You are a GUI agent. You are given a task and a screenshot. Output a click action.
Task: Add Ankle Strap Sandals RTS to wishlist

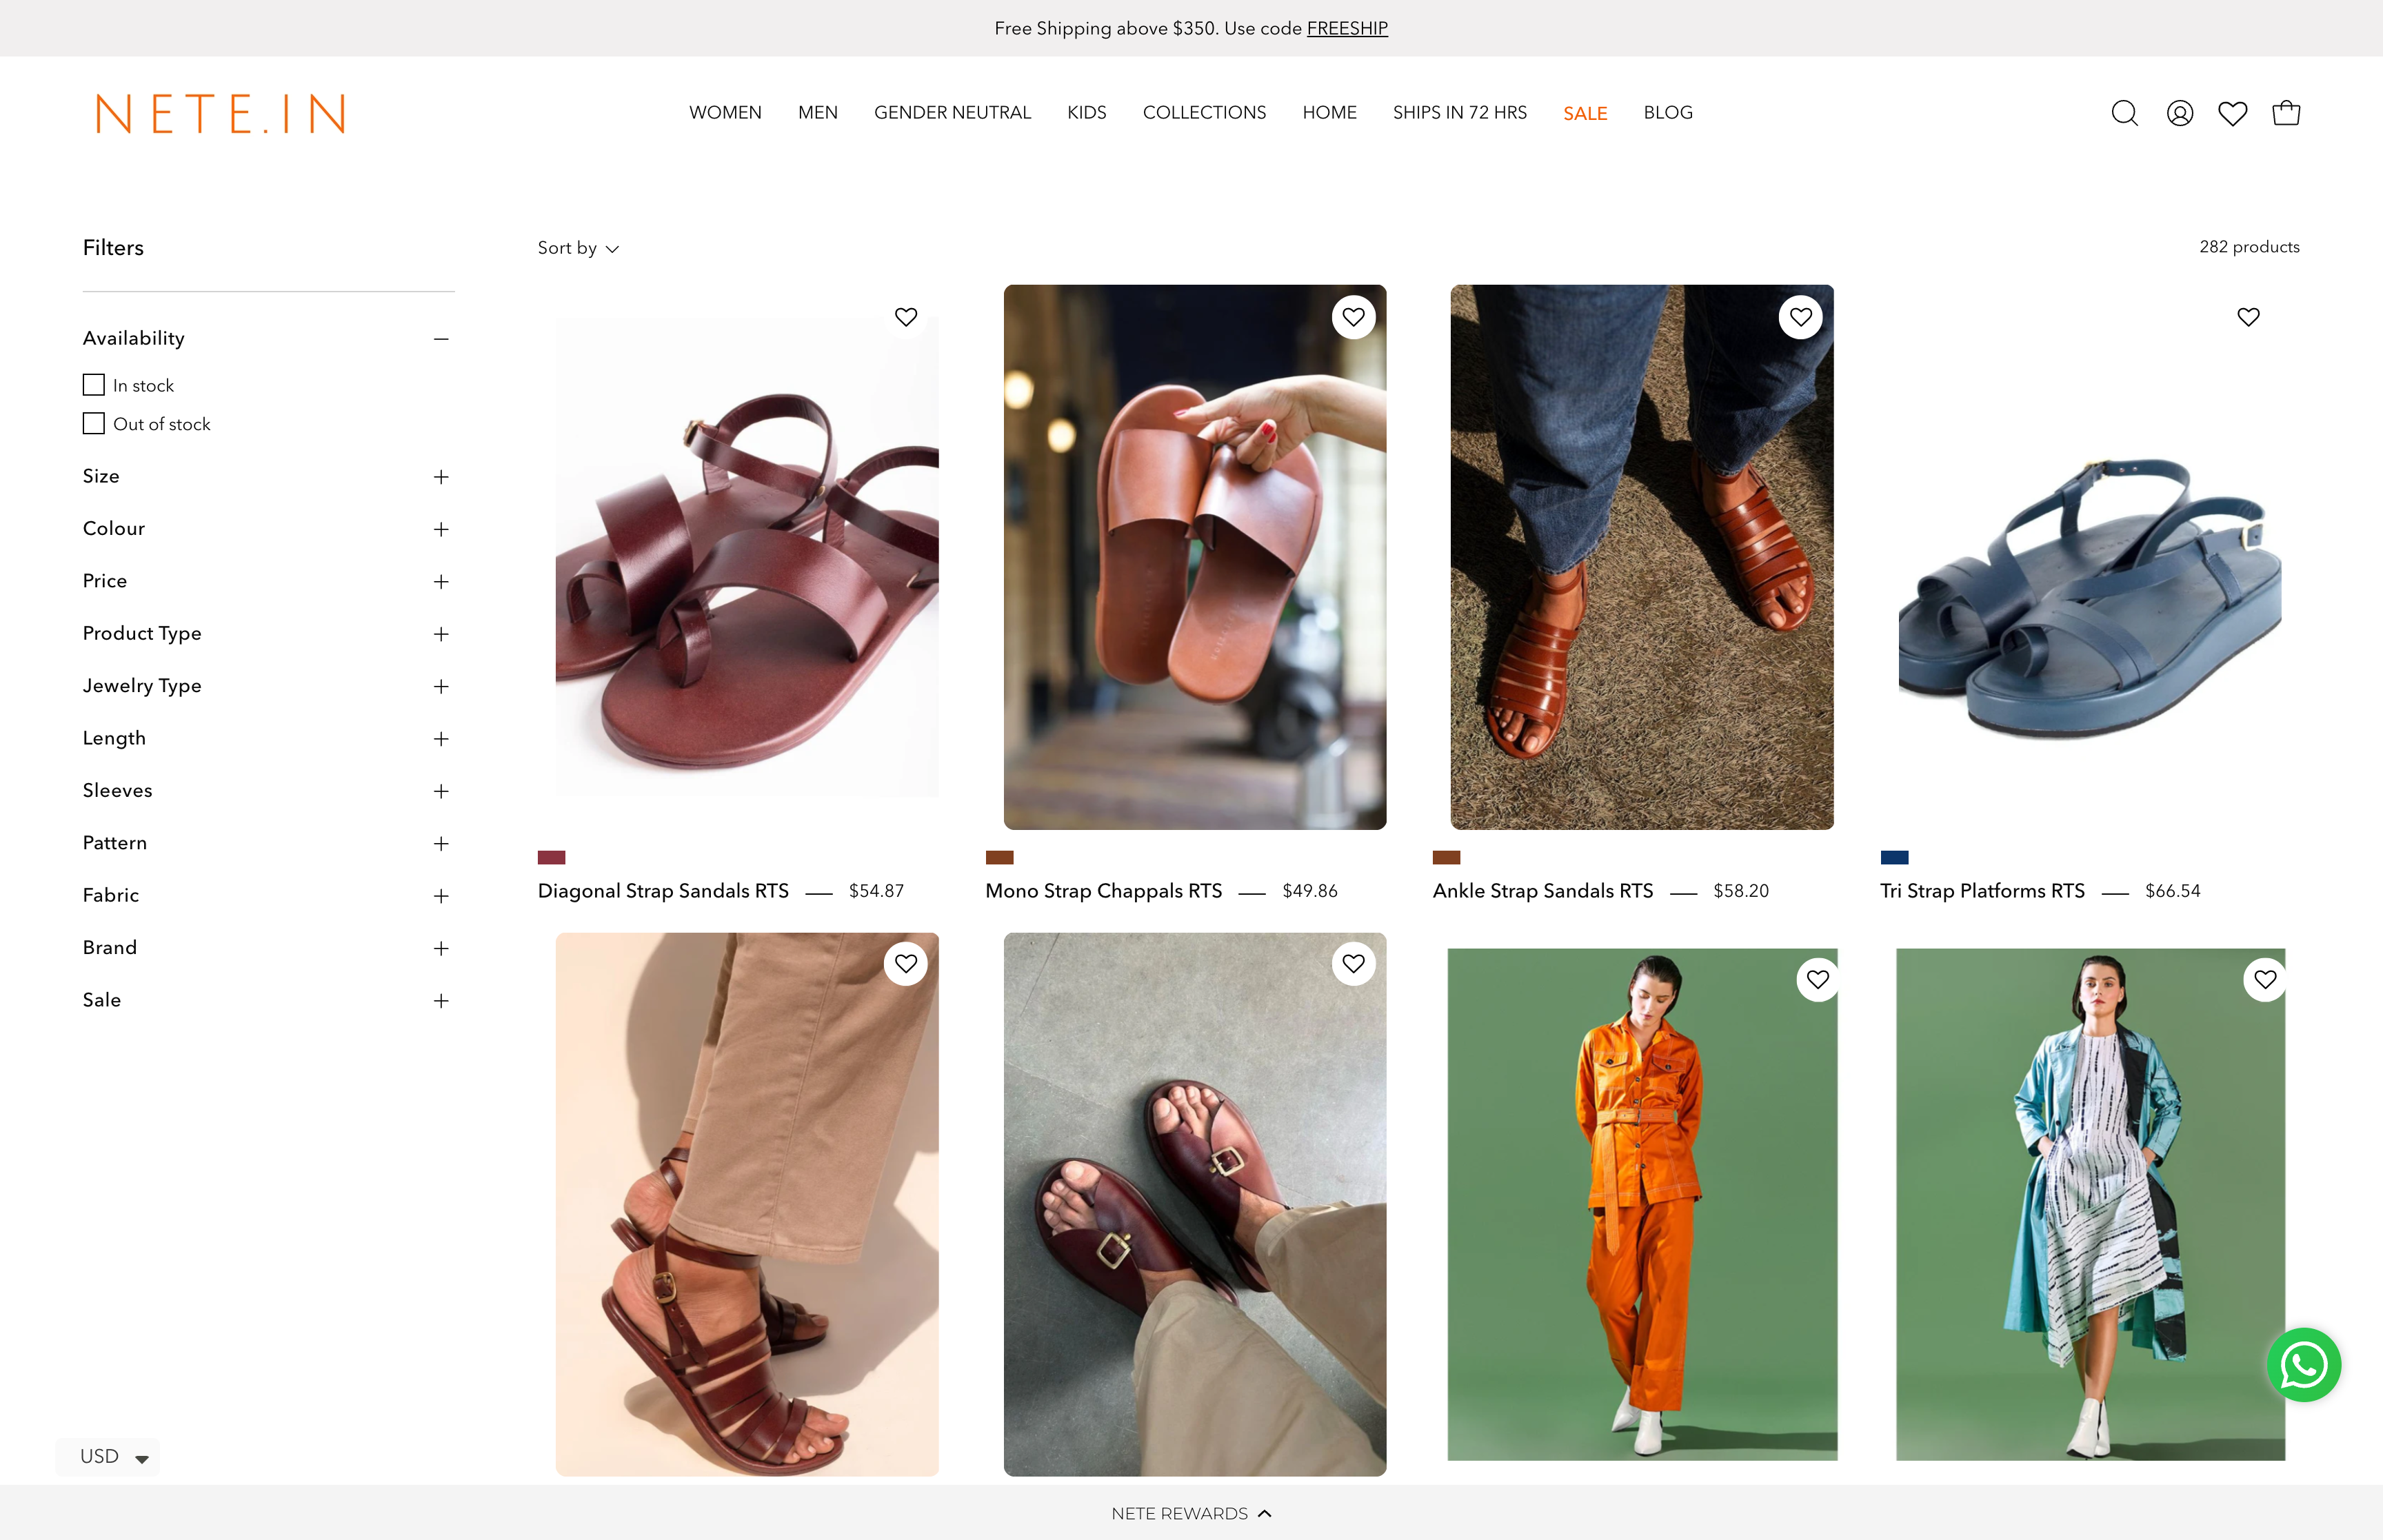point(1801,317)
